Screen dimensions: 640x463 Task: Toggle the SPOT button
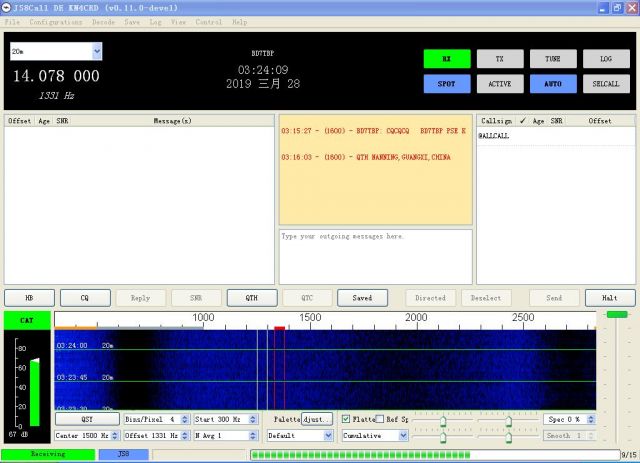(447, 84)
